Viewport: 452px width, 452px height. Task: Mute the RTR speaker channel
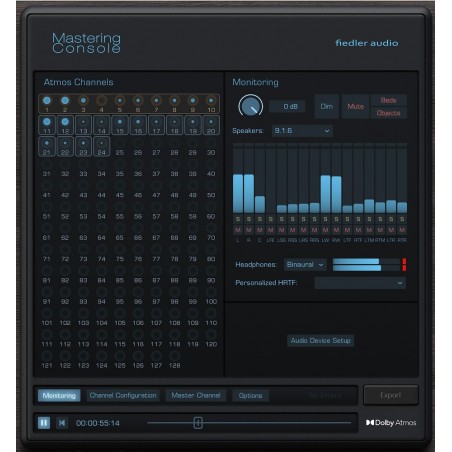coord(402,230)
